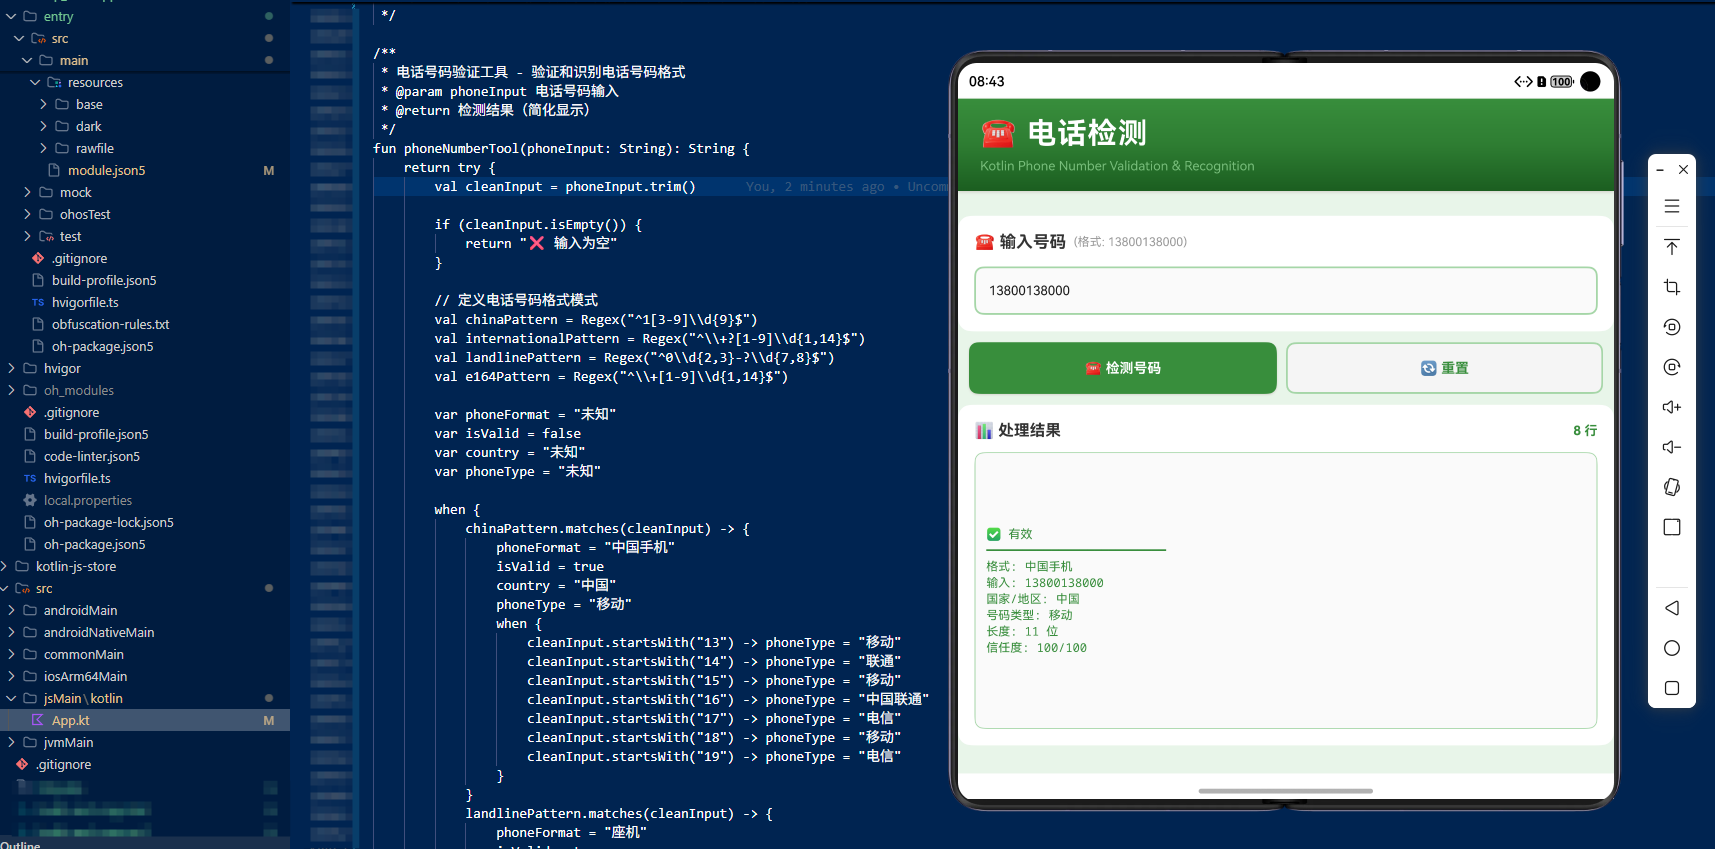The height and width of the screenshot is (849, 1715).
Task: Expand the oh_modules folder
Action: pyautogui.click(x=11, y=390)
